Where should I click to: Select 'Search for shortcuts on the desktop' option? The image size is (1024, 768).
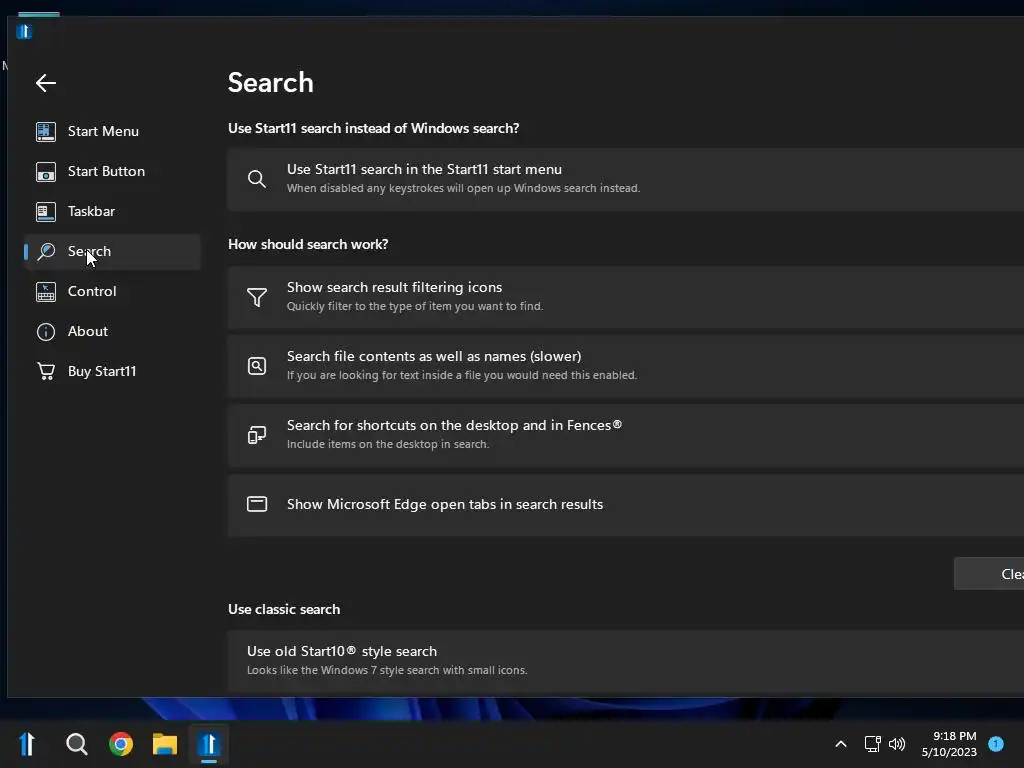[626, 435]
